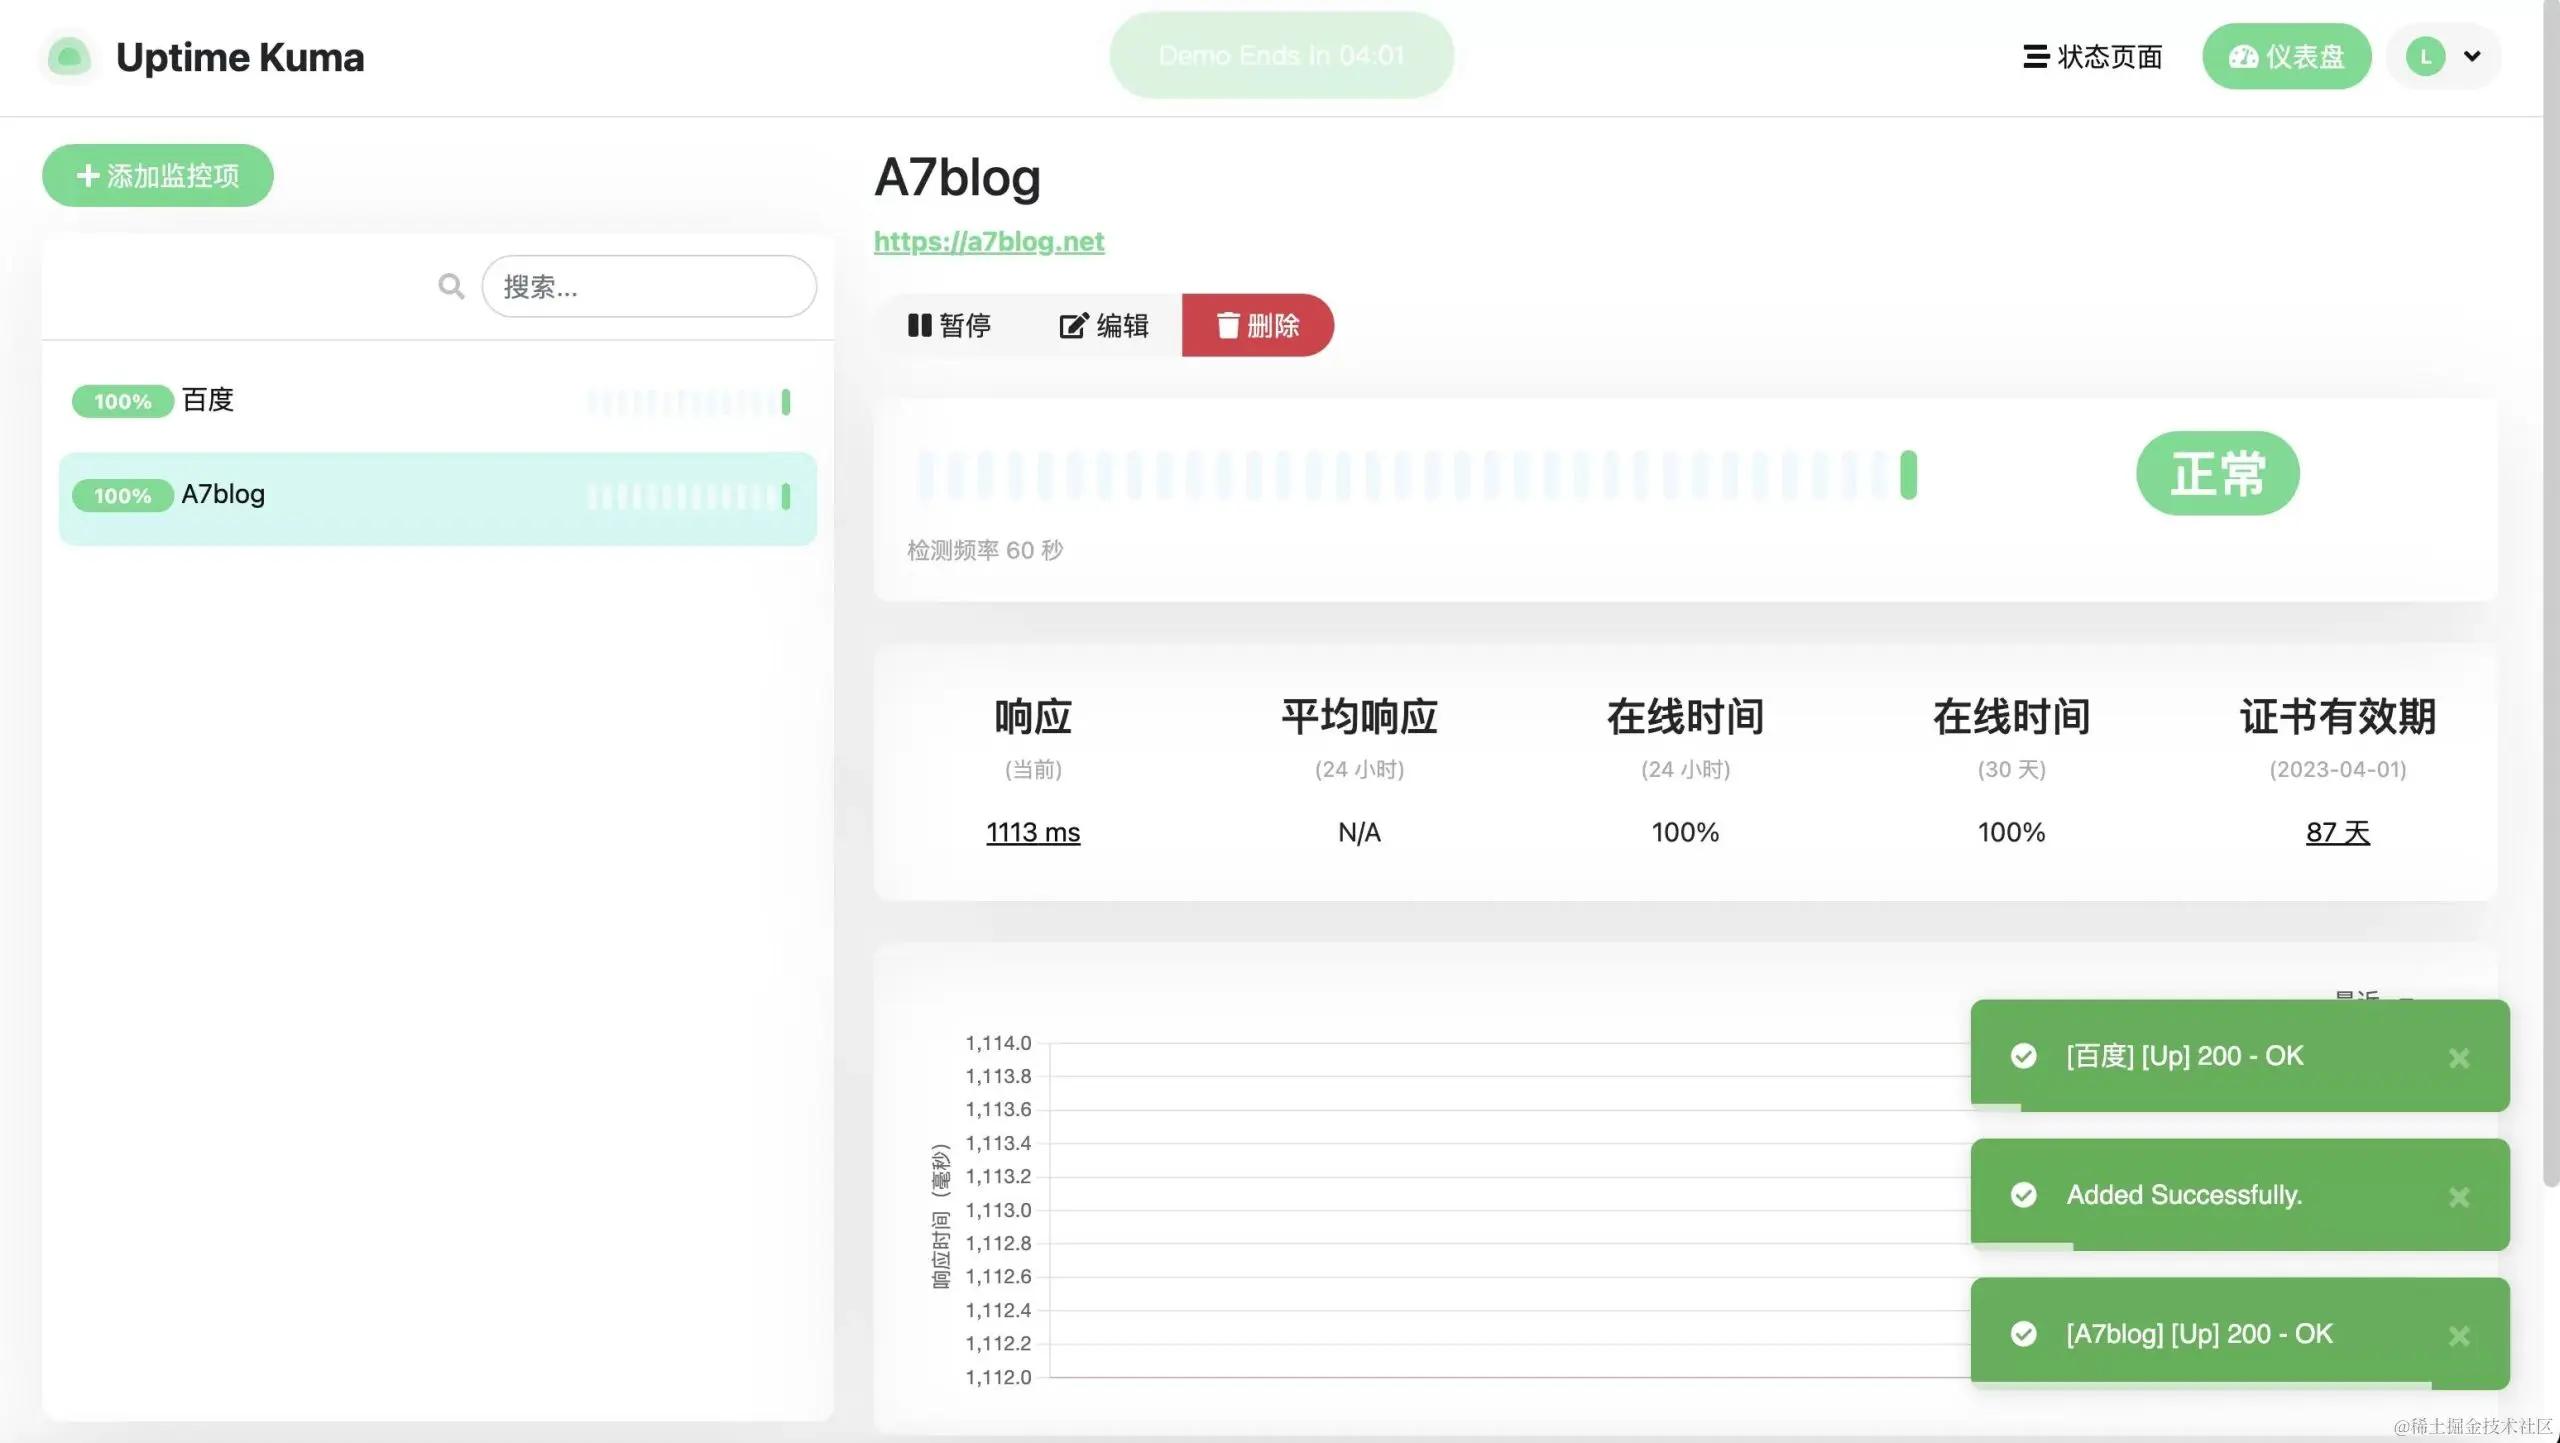Screen dimensions: 2560x1443
Task: Click the latest heartbeat bar of A7blog
Action: coord(1911,476)
